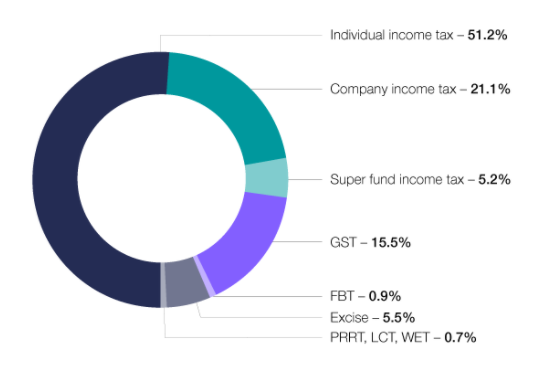Click the 51.2% value
This screenshot has height=365, width=540.
pyautogui.click(x=487, y=35)
